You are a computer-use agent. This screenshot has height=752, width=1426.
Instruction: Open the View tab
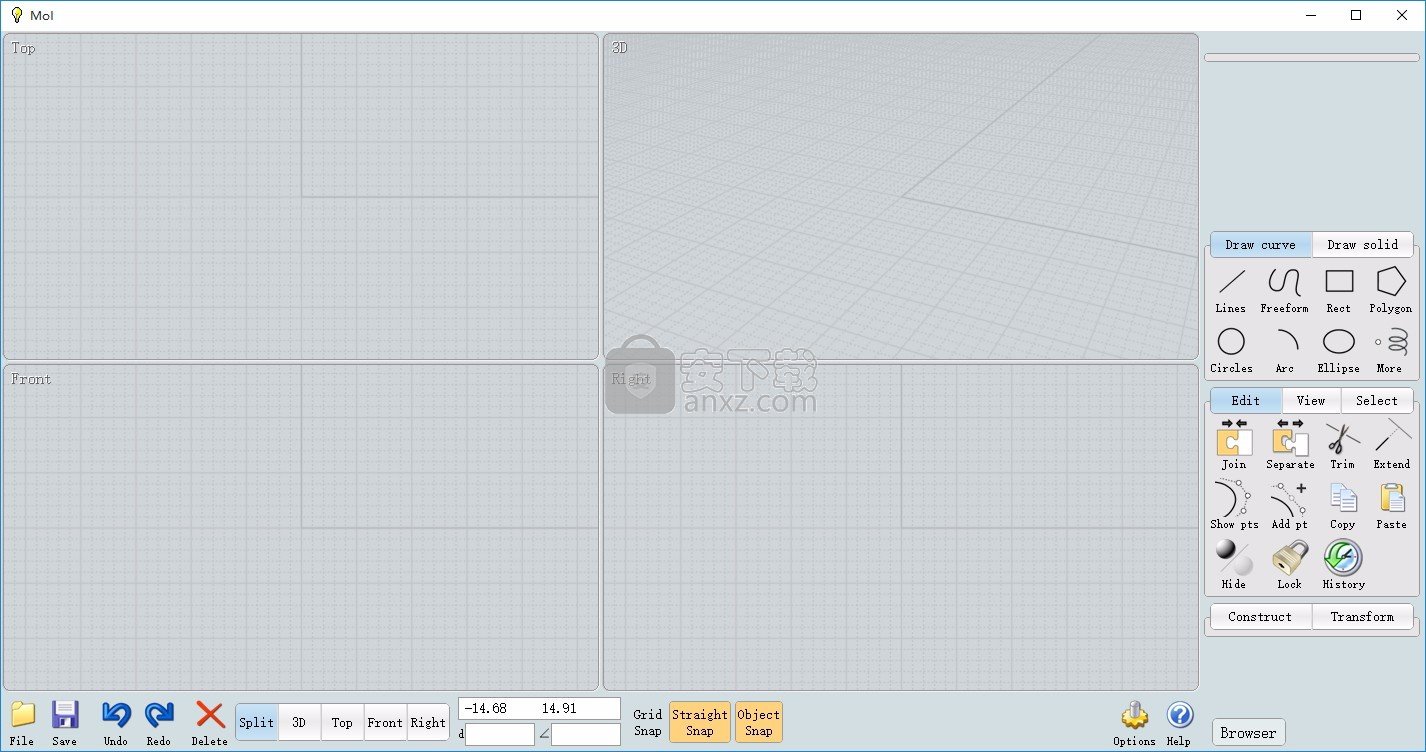coord(1311,401)
